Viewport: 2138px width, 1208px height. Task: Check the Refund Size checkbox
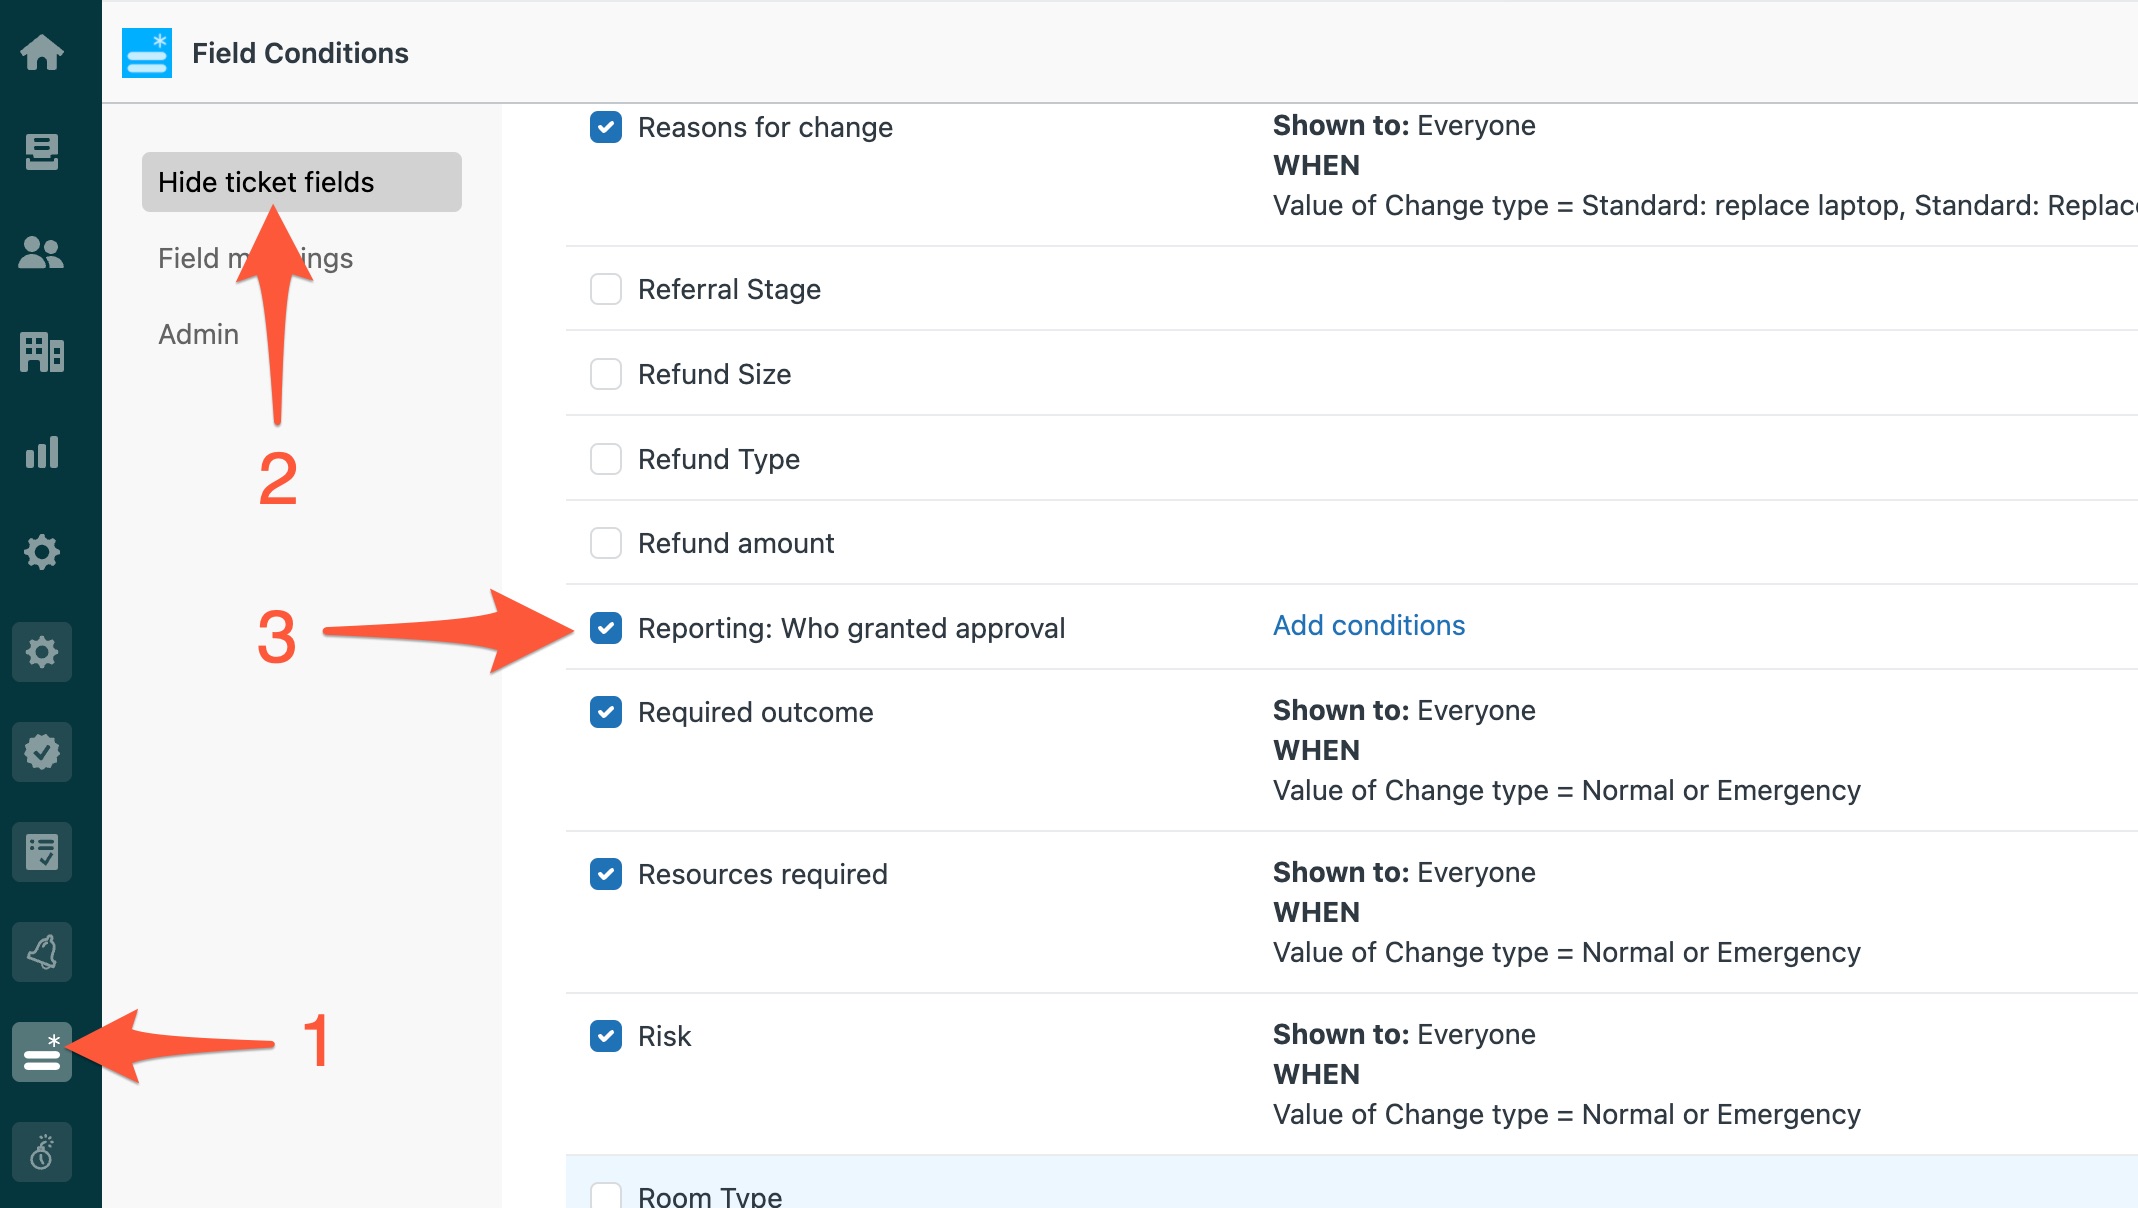[x=606, y=374]
